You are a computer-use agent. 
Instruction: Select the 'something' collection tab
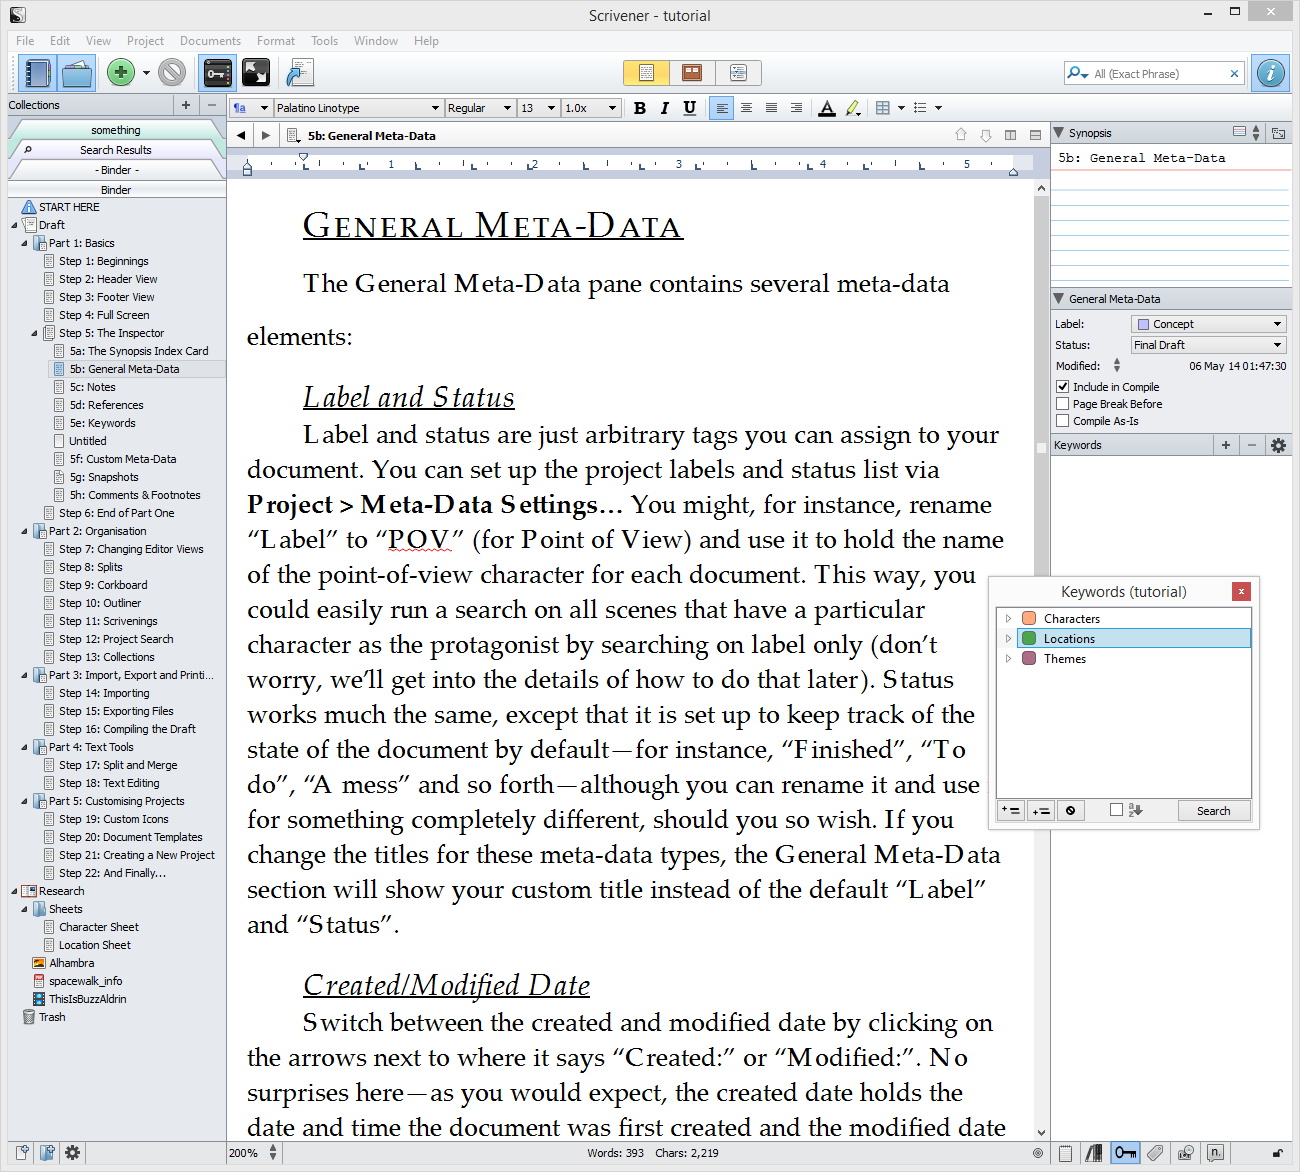point(116,130)
